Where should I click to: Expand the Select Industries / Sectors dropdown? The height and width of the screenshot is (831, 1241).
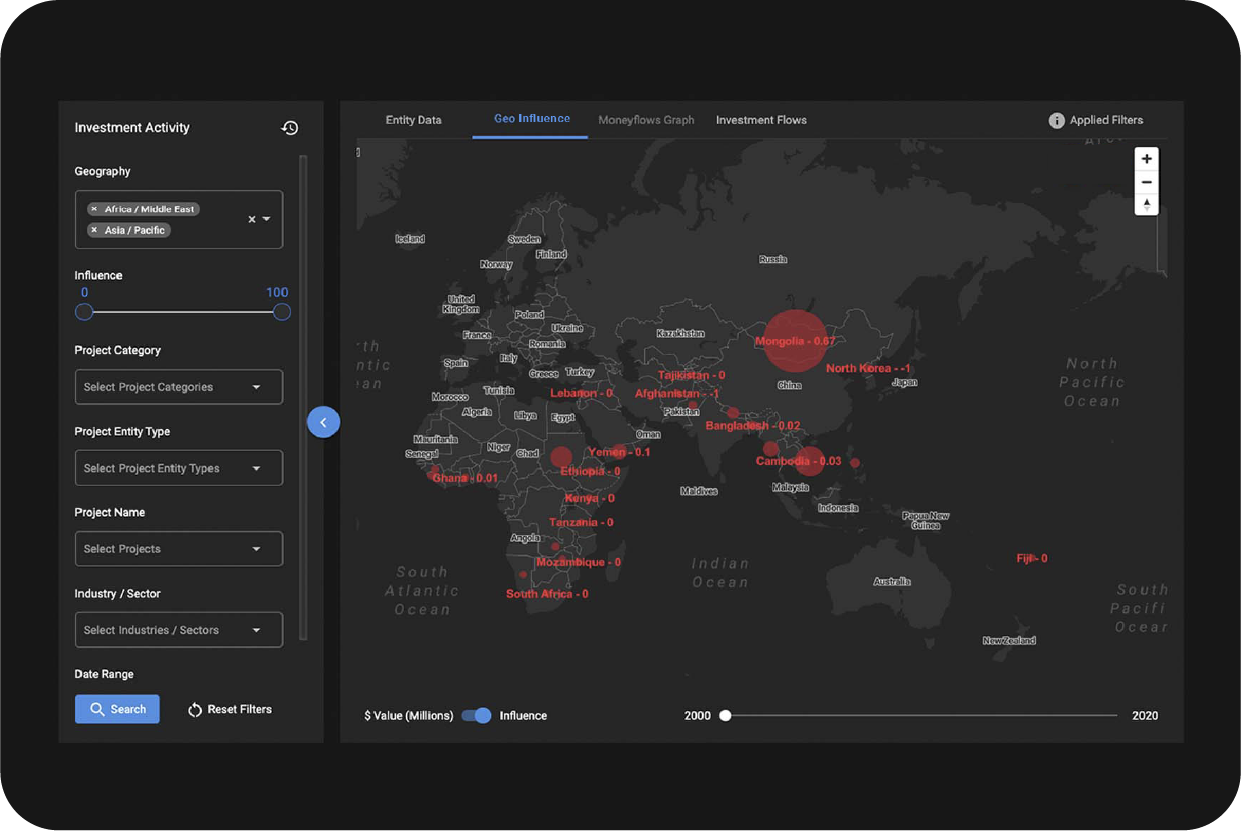tap(178, 629)
